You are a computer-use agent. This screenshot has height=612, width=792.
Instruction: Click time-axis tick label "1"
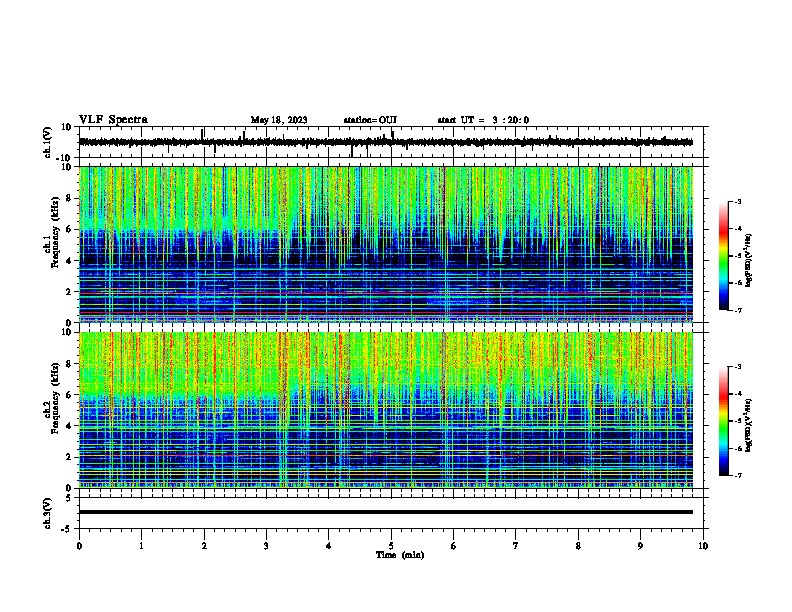click(x=141, y=546)
